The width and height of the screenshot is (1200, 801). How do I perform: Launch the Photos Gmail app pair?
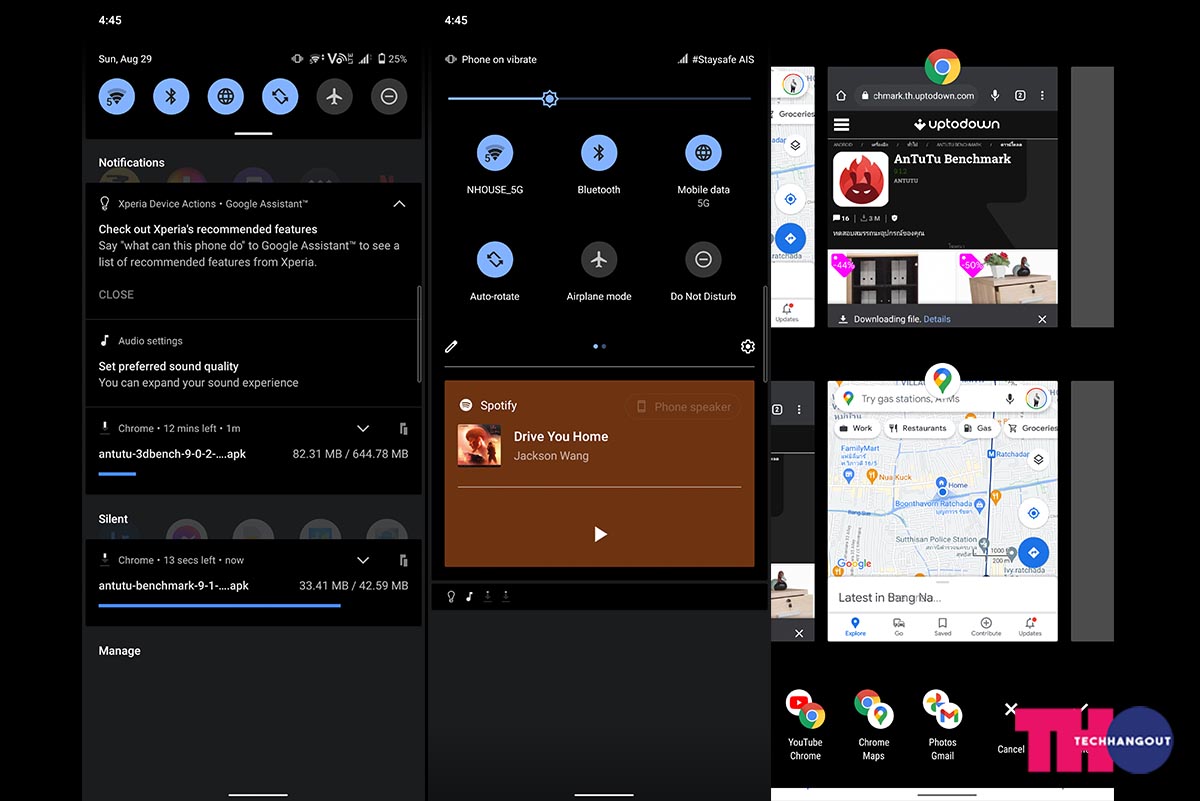tap(942, 725)
